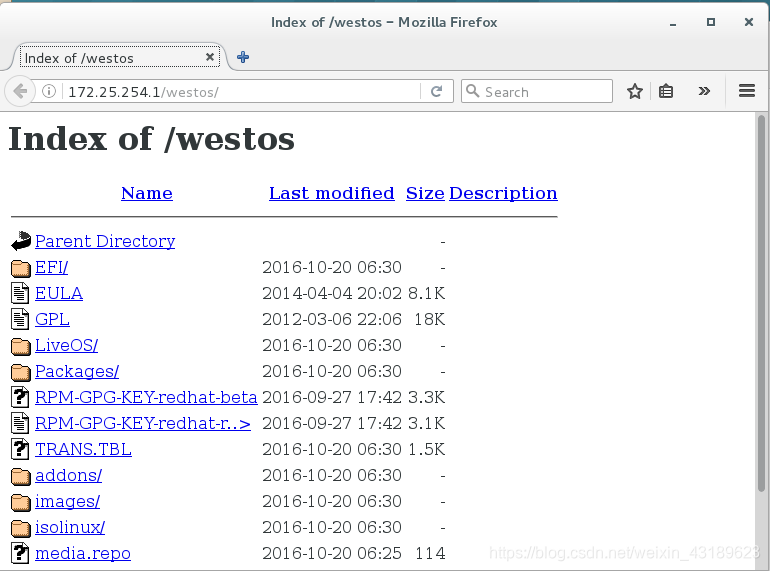Click into the Search box
Viewport: 770px width, 571px height.
click(537, 91)
